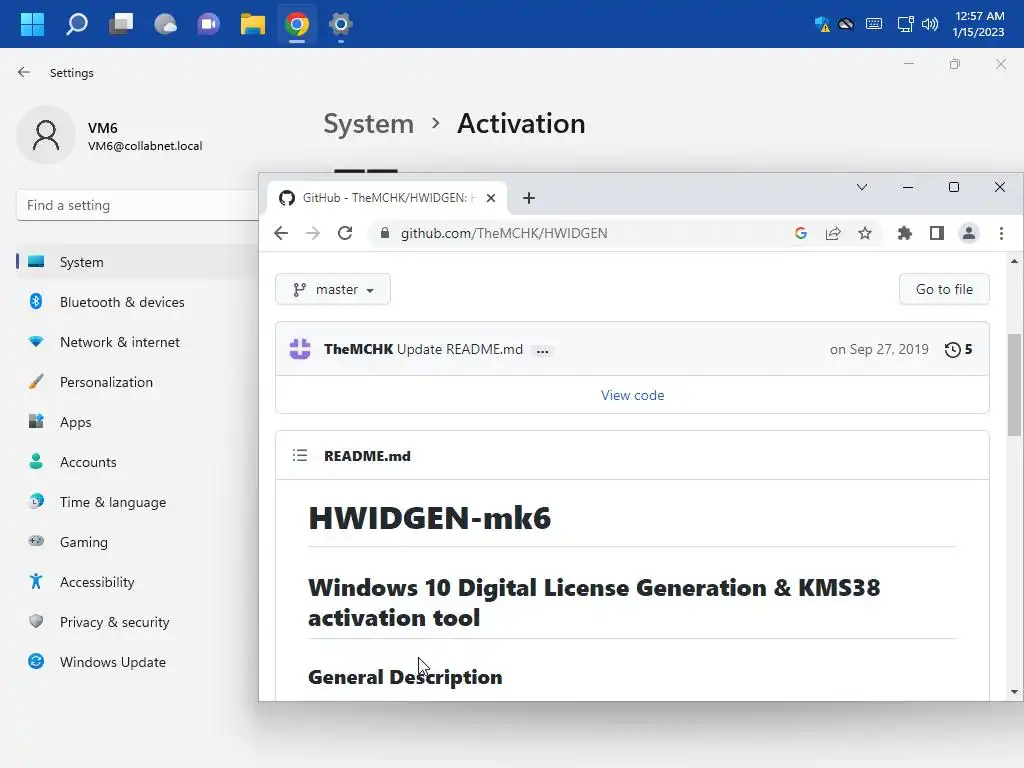Image resolution: width=1024 pixels, height=768 pixels.
Task: Open network warning tray icon
Action: pos(822,24)
